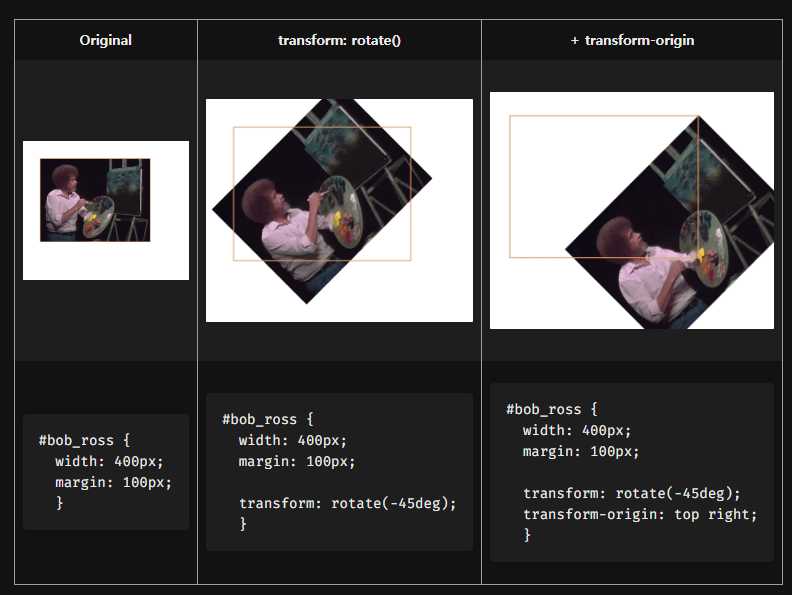This screenshot has height=595, width=792.
Task: Click "transform-origin: top right;" code line
Action: [x=640, y=514]
